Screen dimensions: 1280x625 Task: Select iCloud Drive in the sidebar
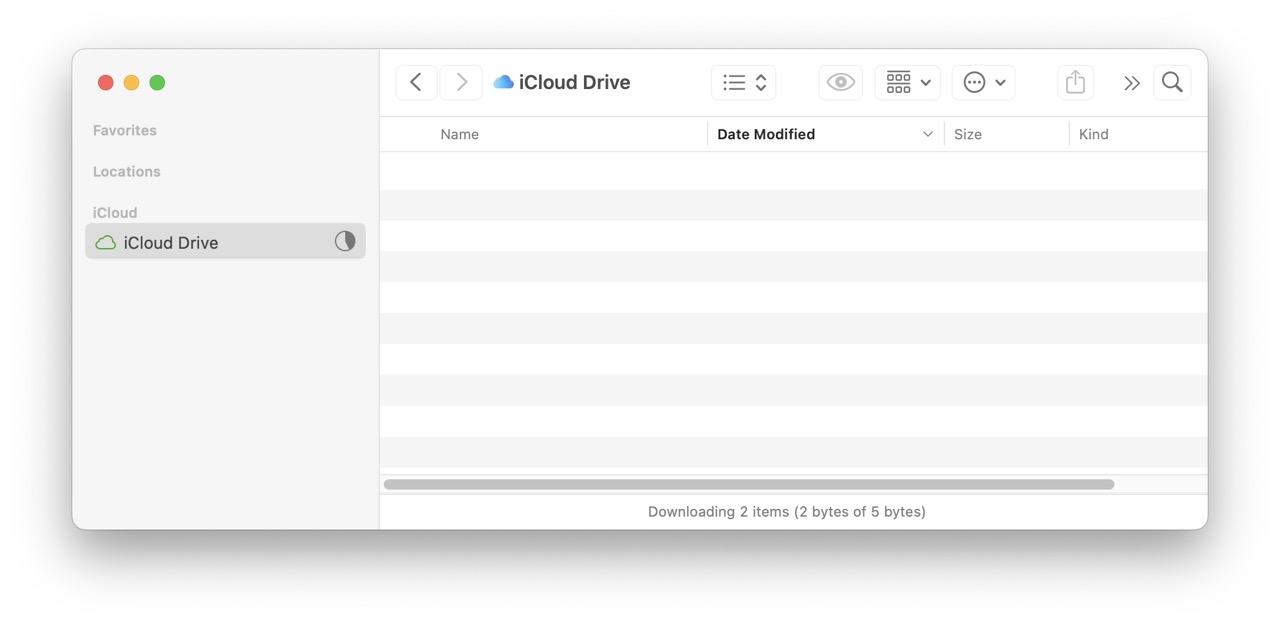tap(225, 241)
